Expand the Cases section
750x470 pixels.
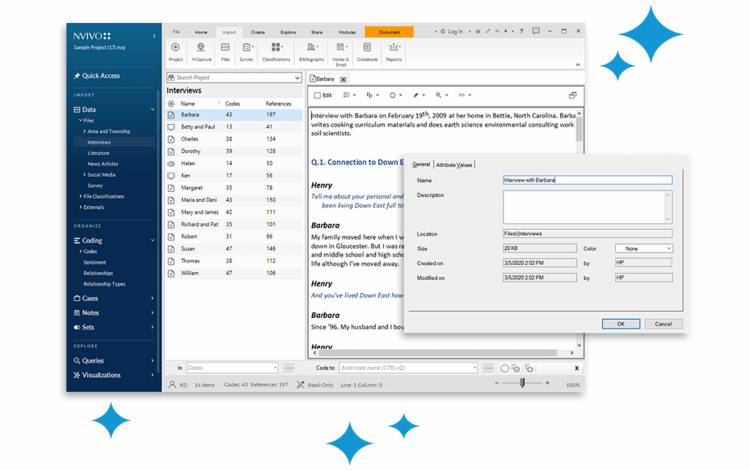[152, 298]
